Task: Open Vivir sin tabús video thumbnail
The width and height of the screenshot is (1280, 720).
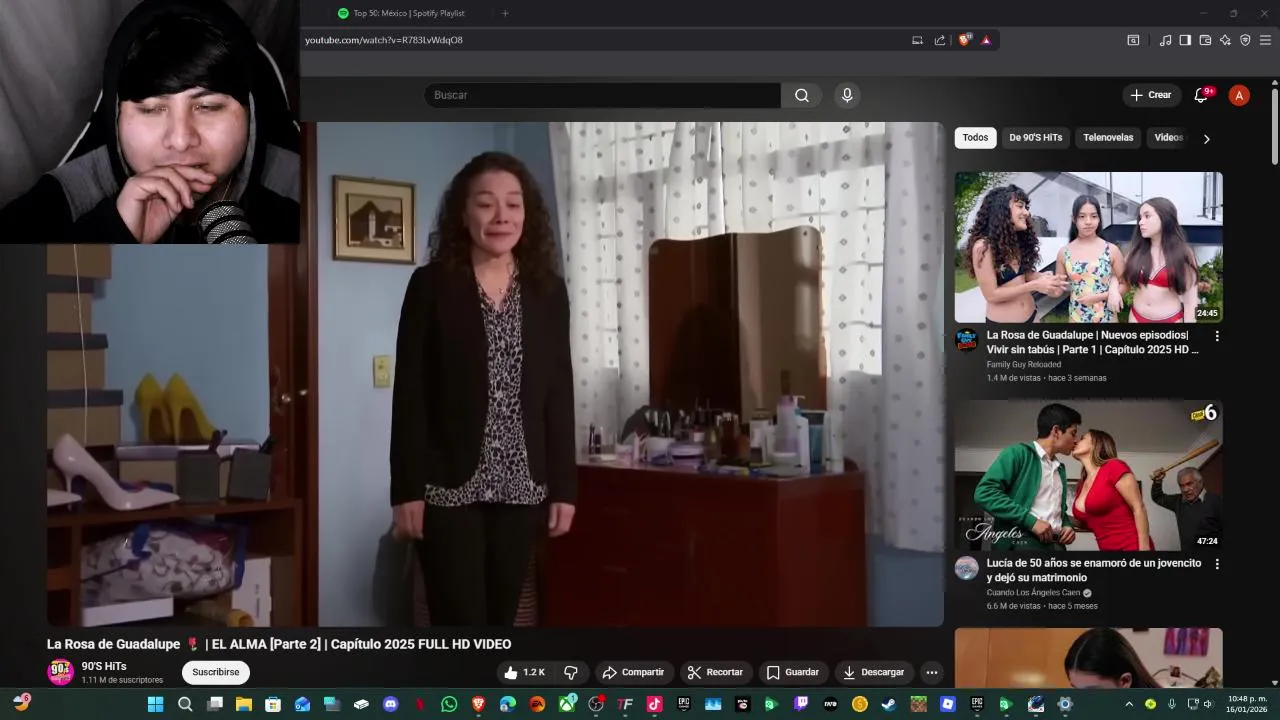Action: (1088, 247)
